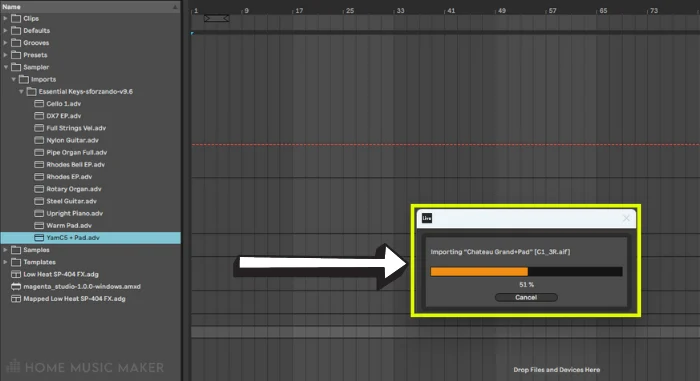This screenshot has width=700, height=381.
Task: Click the orange import progress bar
Action: (479, 272)
